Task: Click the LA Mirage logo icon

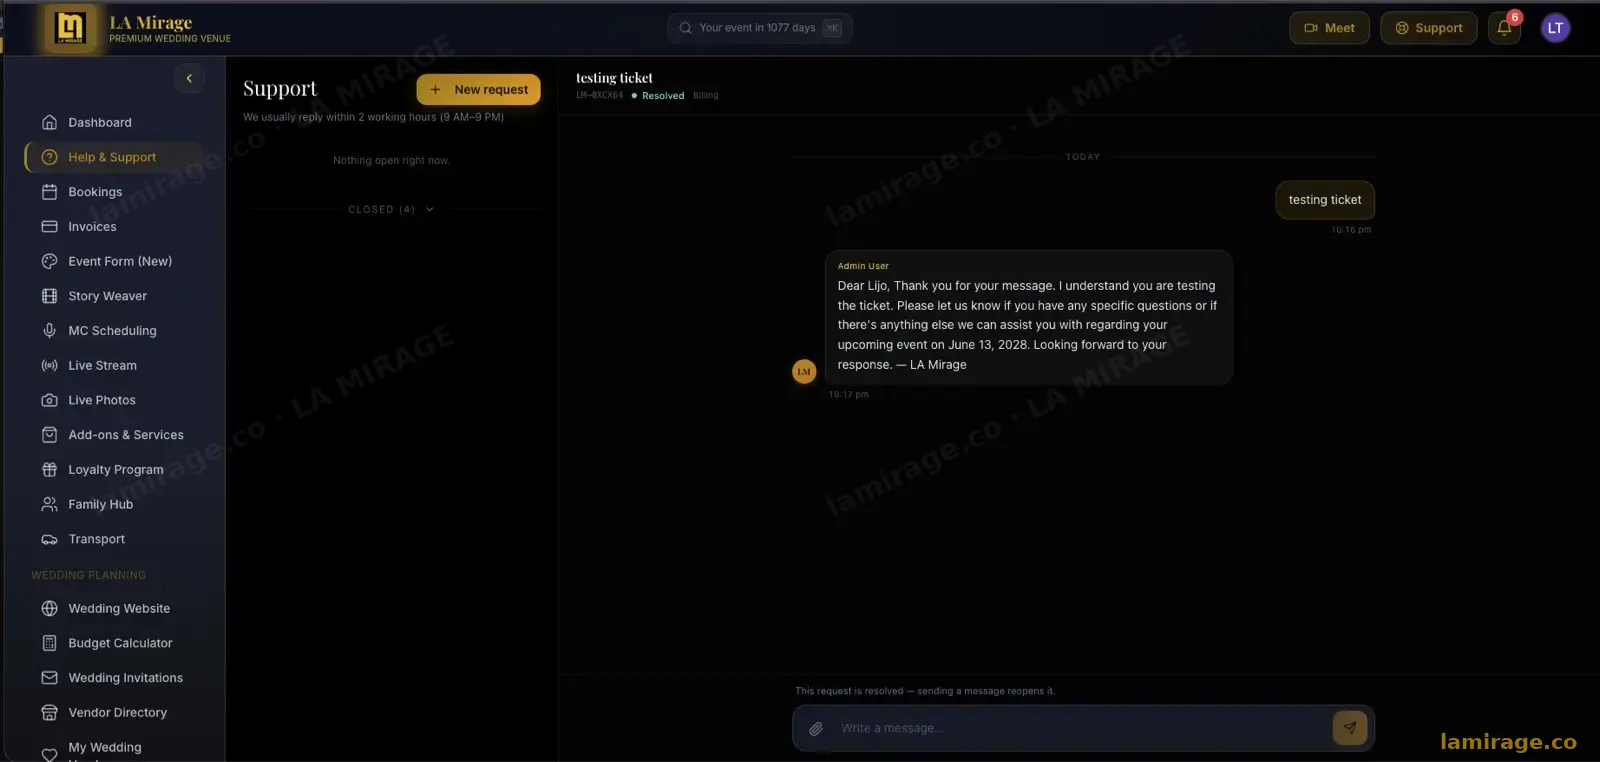Action: tap(70, 28)
